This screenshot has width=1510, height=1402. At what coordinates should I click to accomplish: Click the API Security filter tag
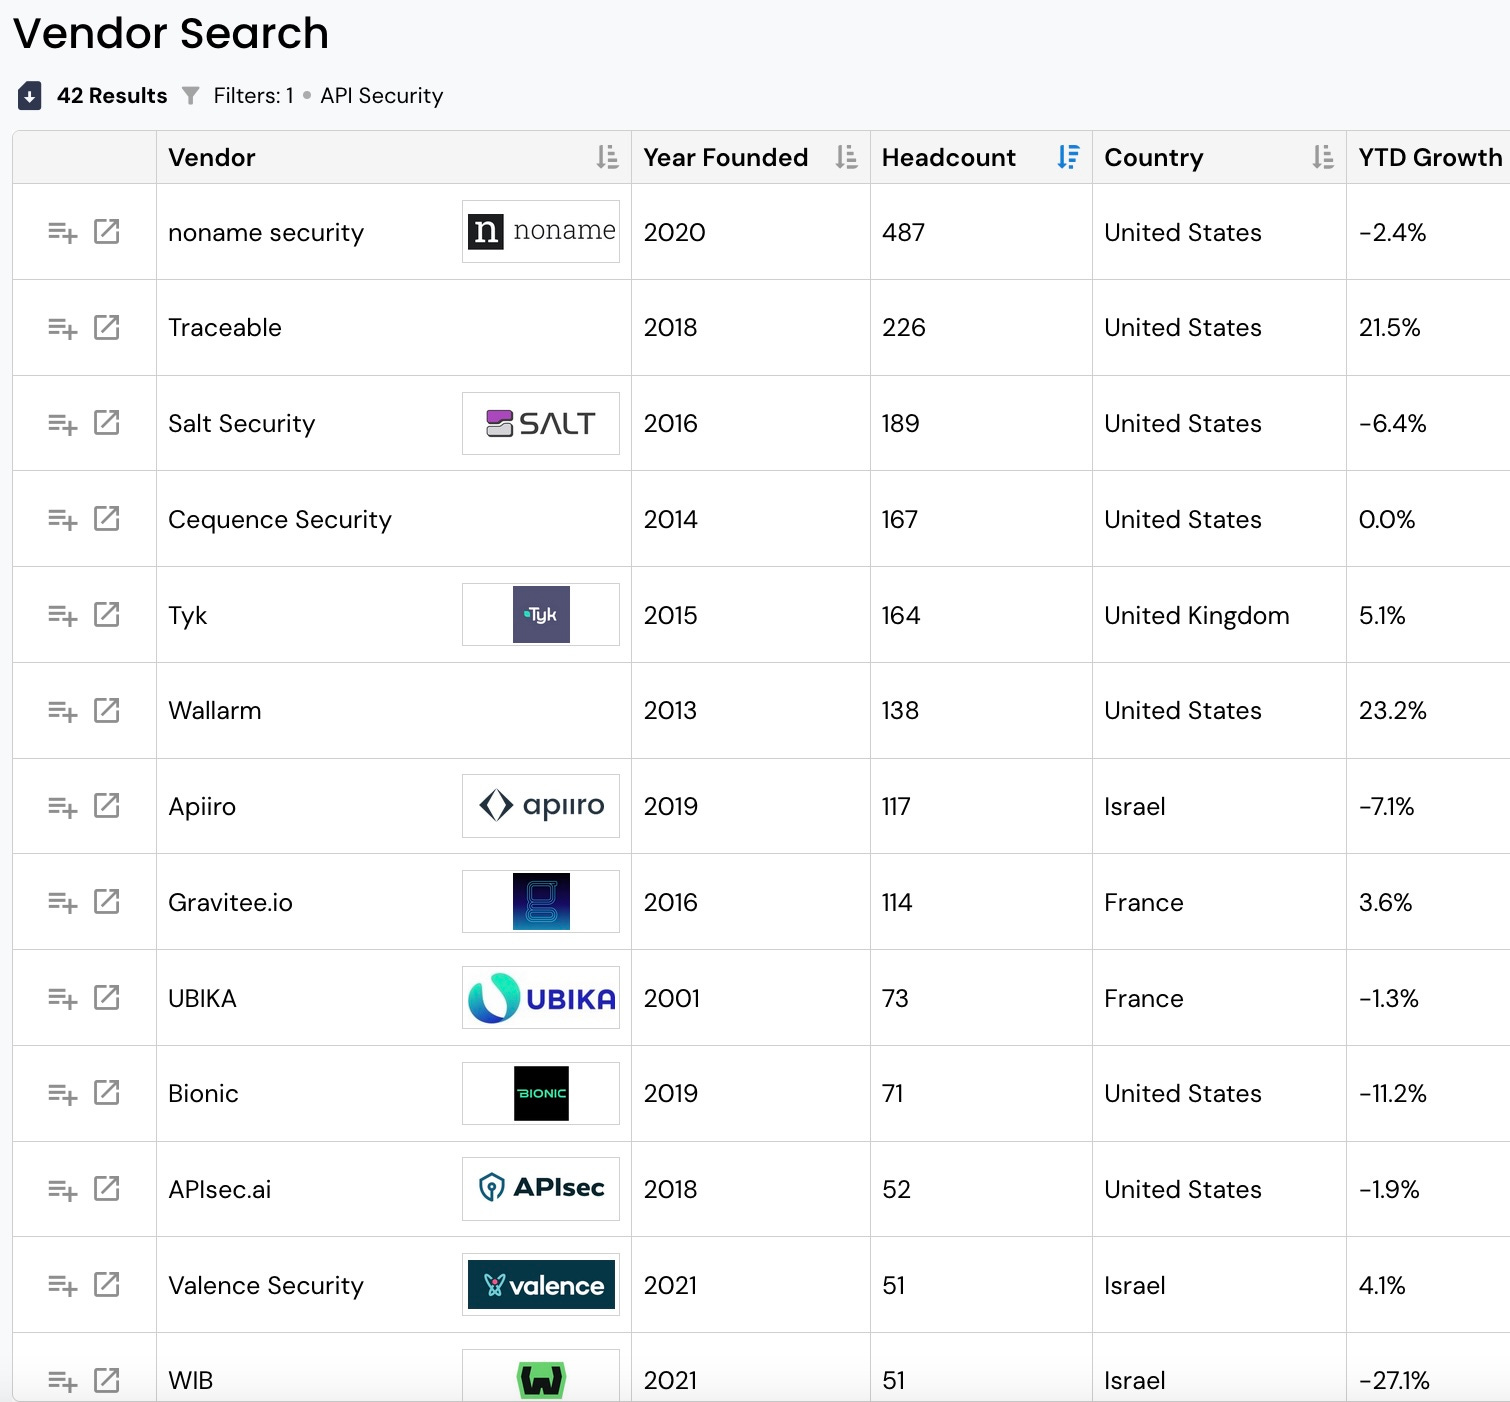381,96
